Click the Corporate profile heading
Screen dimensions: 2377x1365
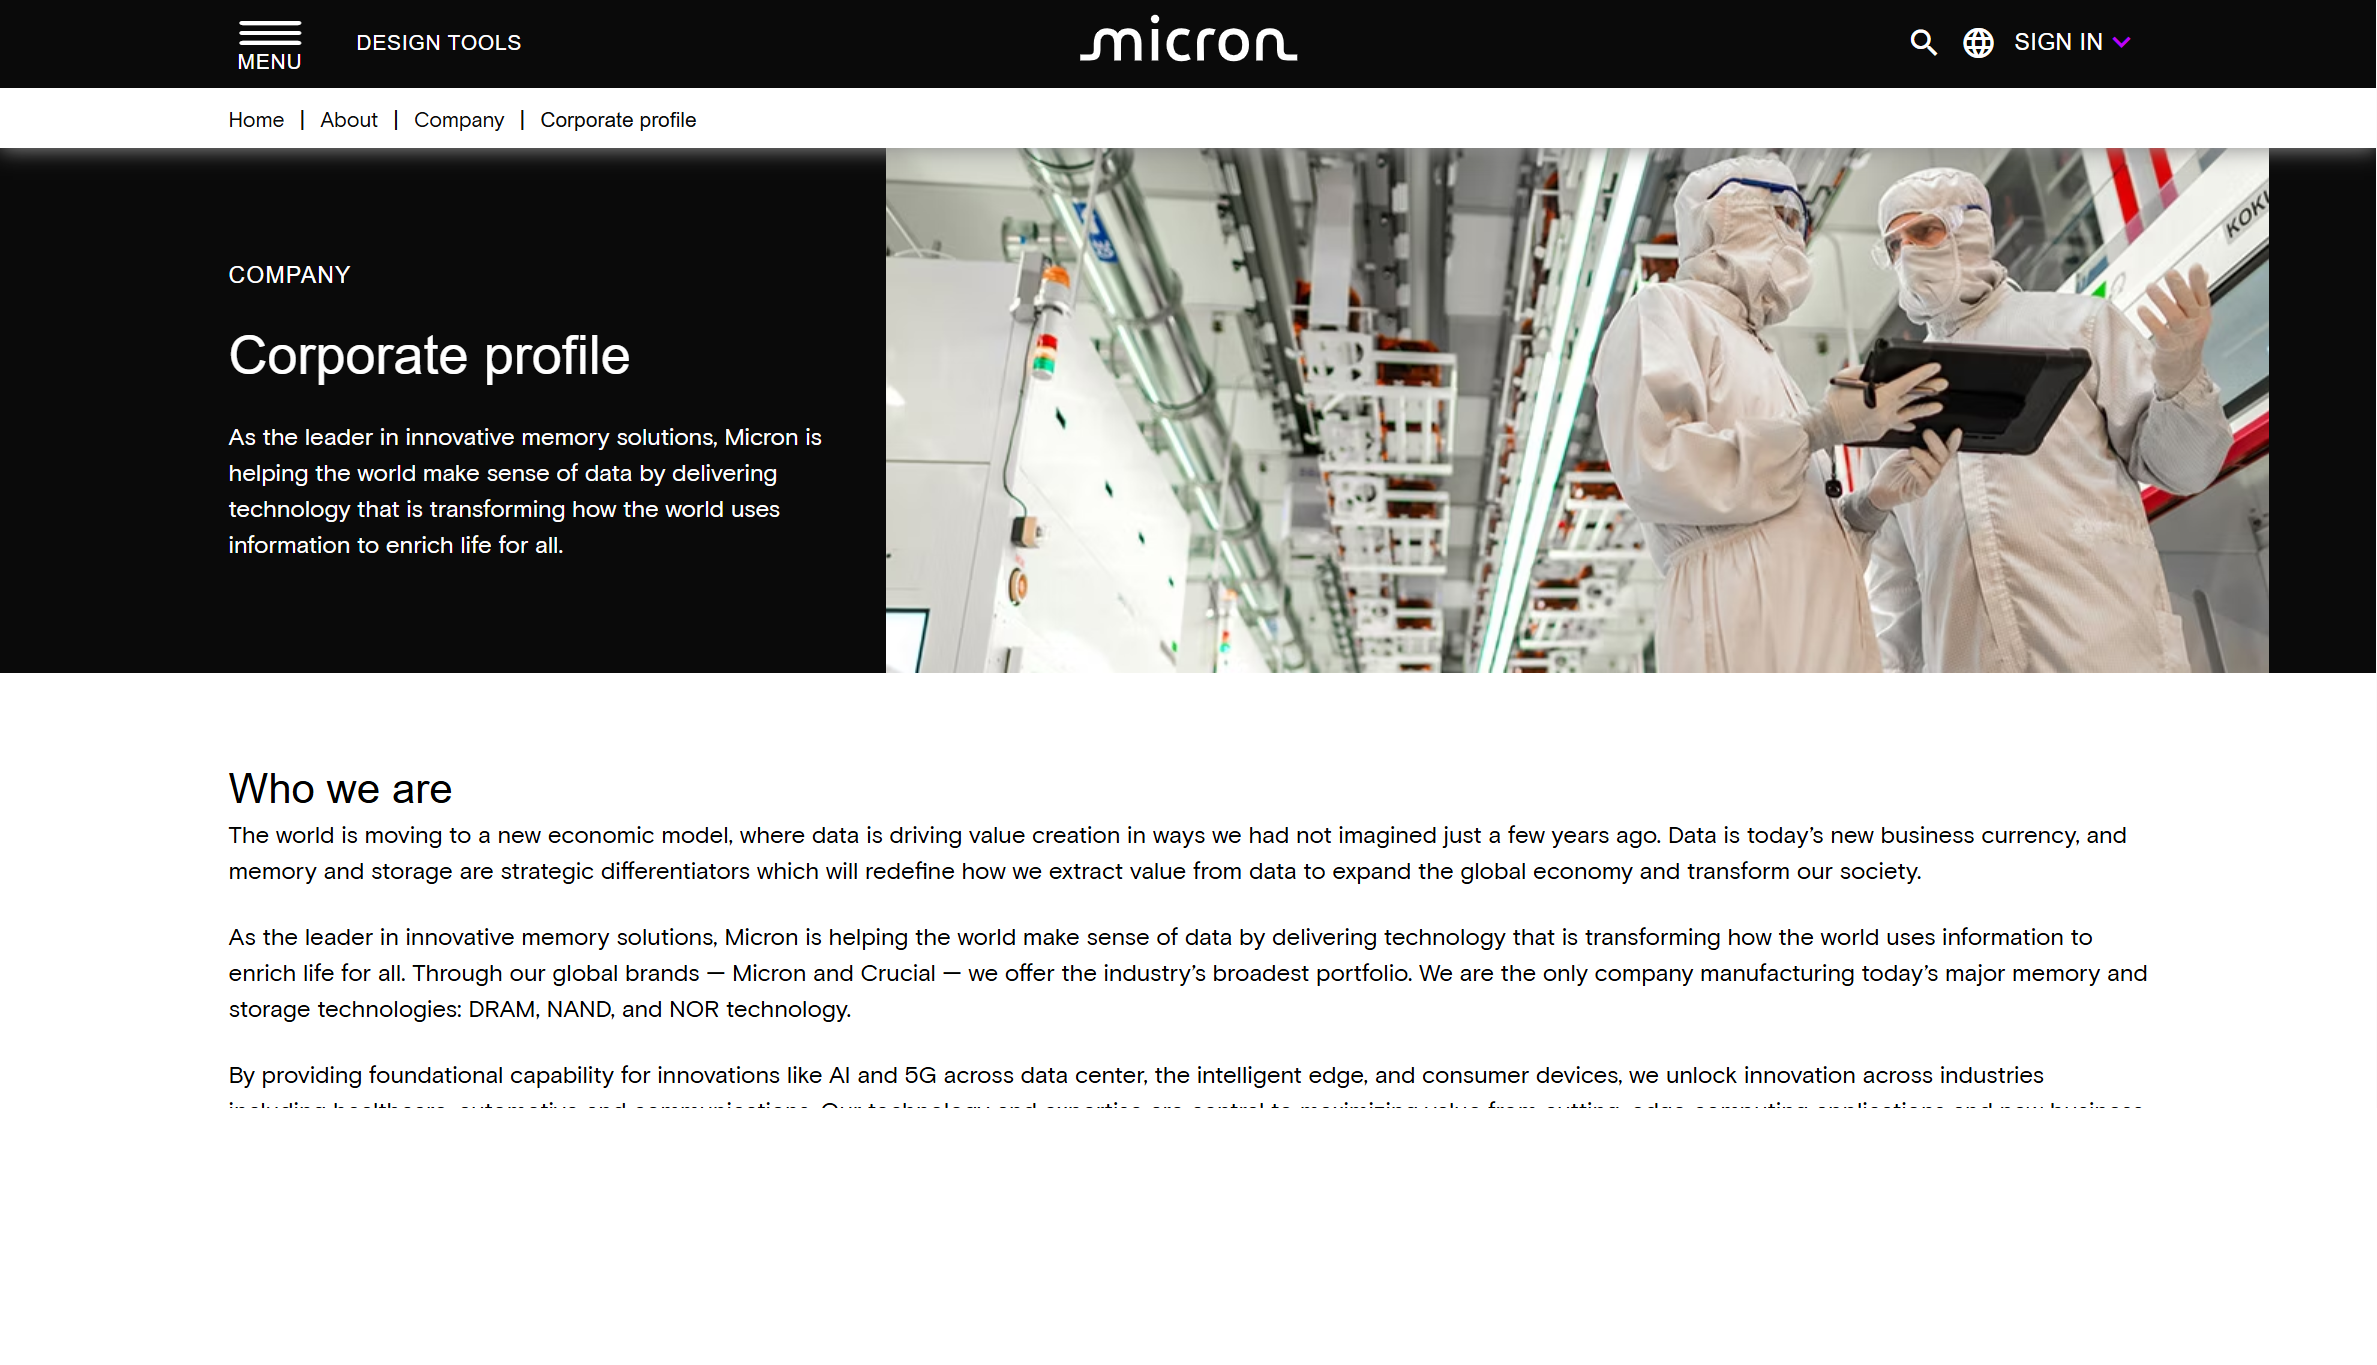coord(429,356)
